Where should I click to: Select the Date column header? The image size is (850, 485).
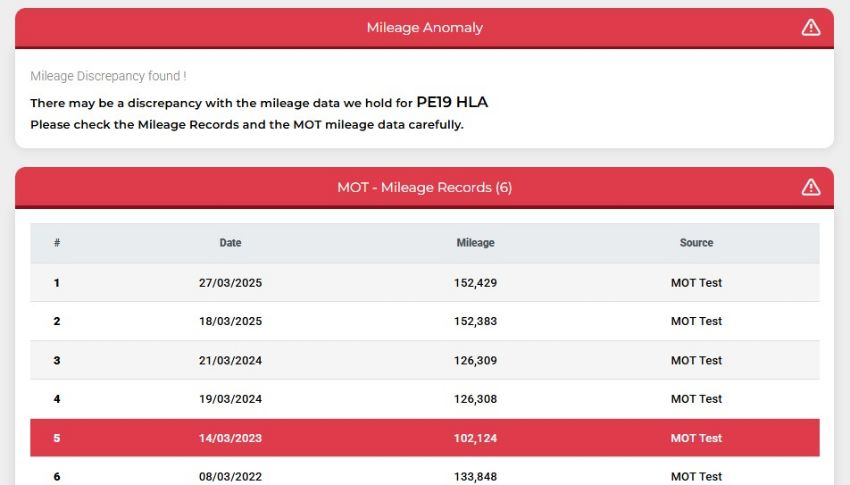coord(230,243)
